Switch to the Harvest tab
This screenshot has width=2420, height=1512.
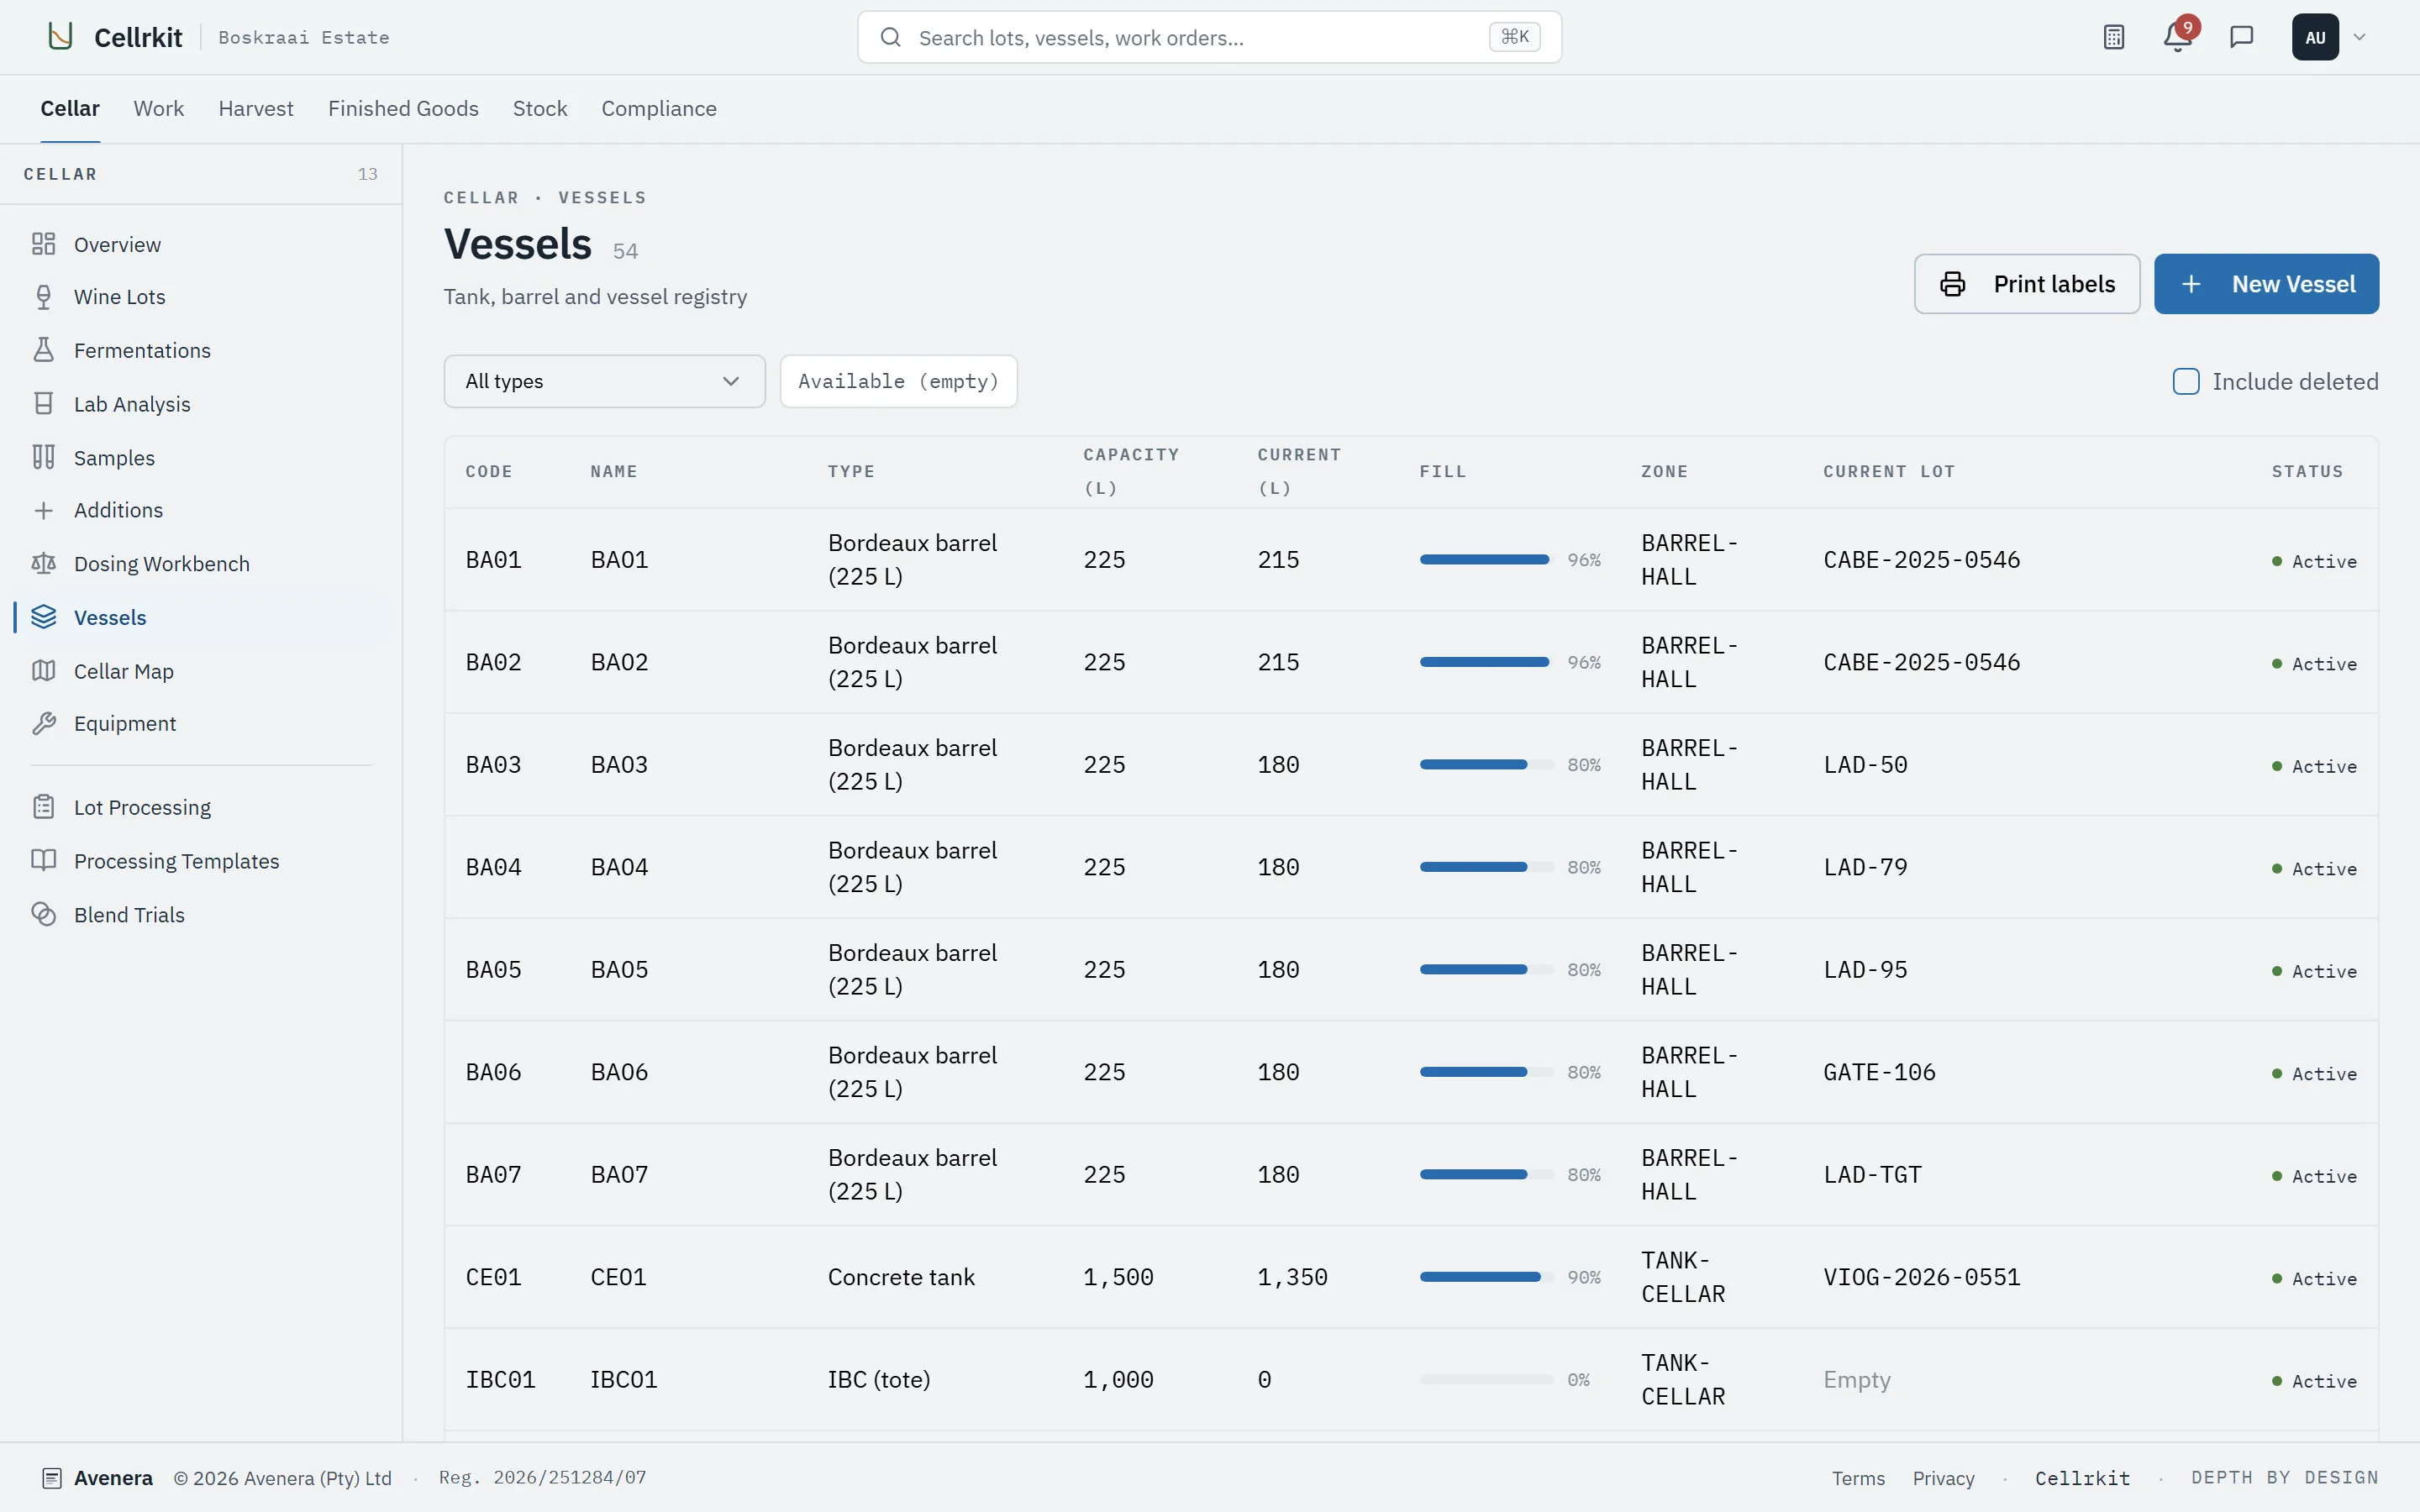(x=256, y=108)
